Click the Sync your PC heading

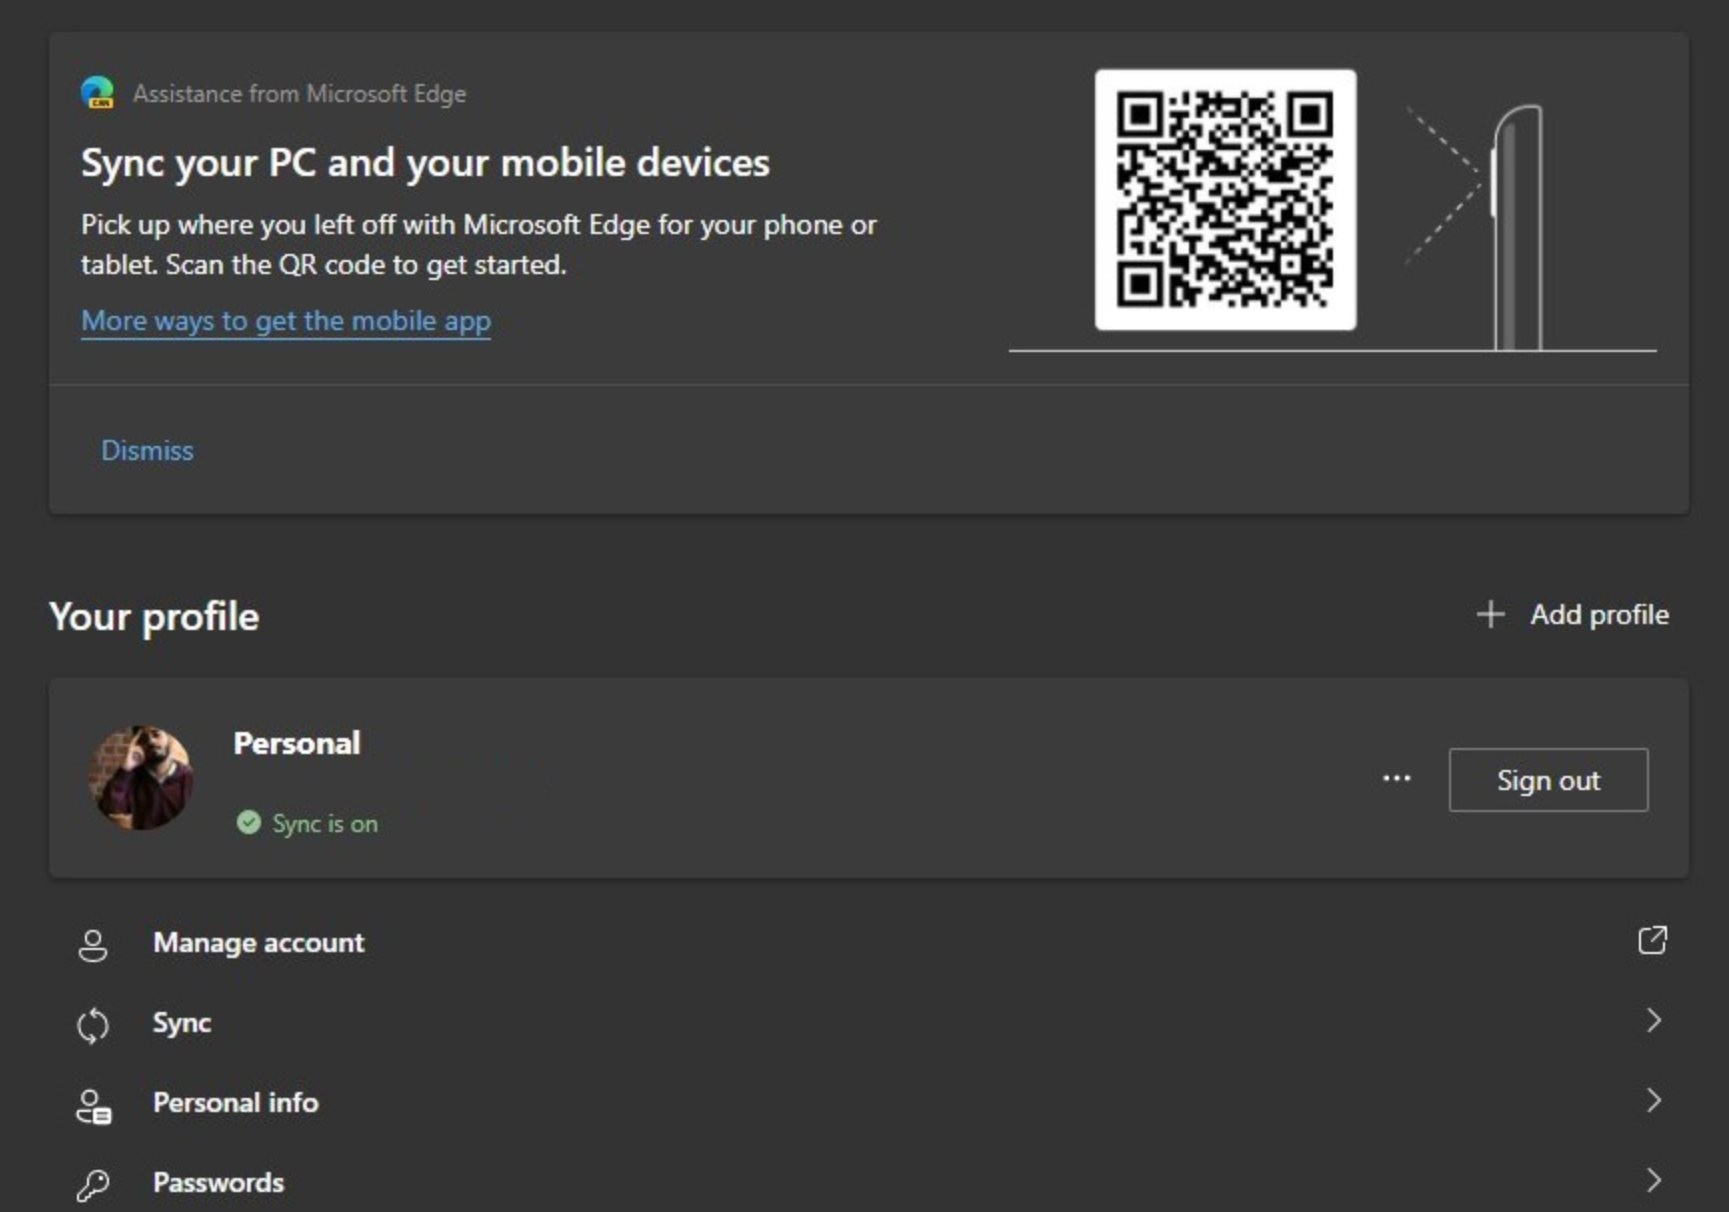pos(425,163)
